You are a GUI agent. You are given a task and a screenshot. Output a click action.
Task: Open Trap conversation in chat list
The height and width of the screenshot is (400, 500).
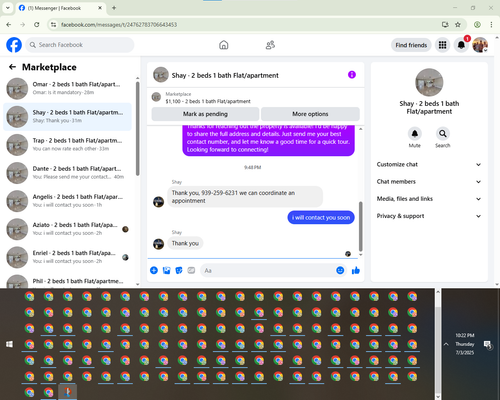click(67, 145)
